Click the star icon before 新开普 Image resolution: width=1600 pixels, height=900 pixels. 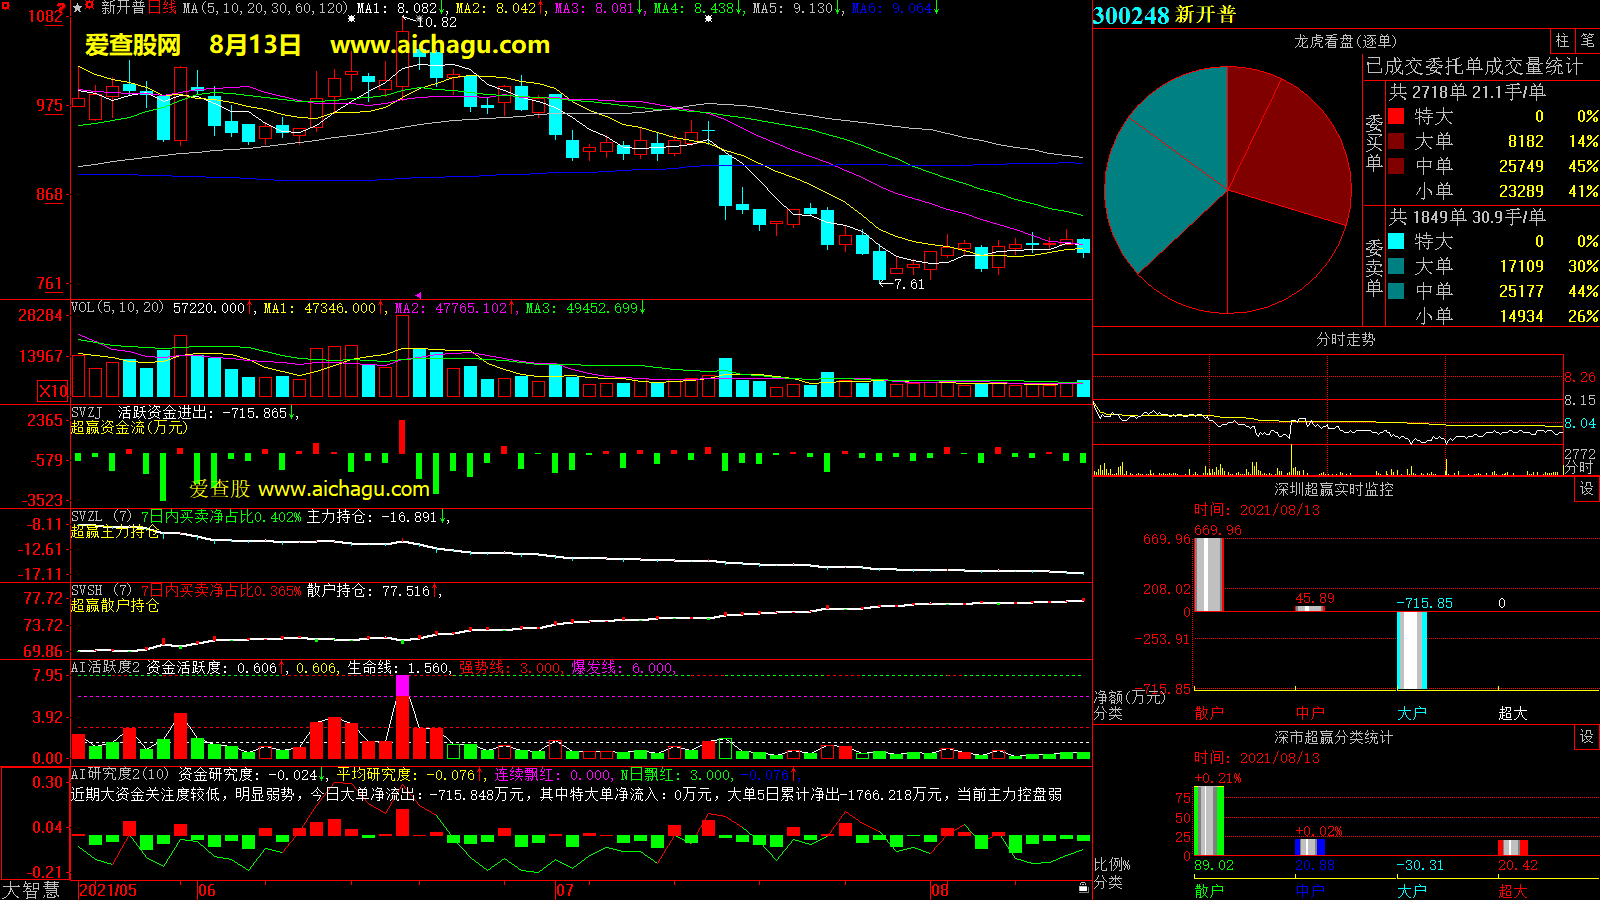click(78, 8)
